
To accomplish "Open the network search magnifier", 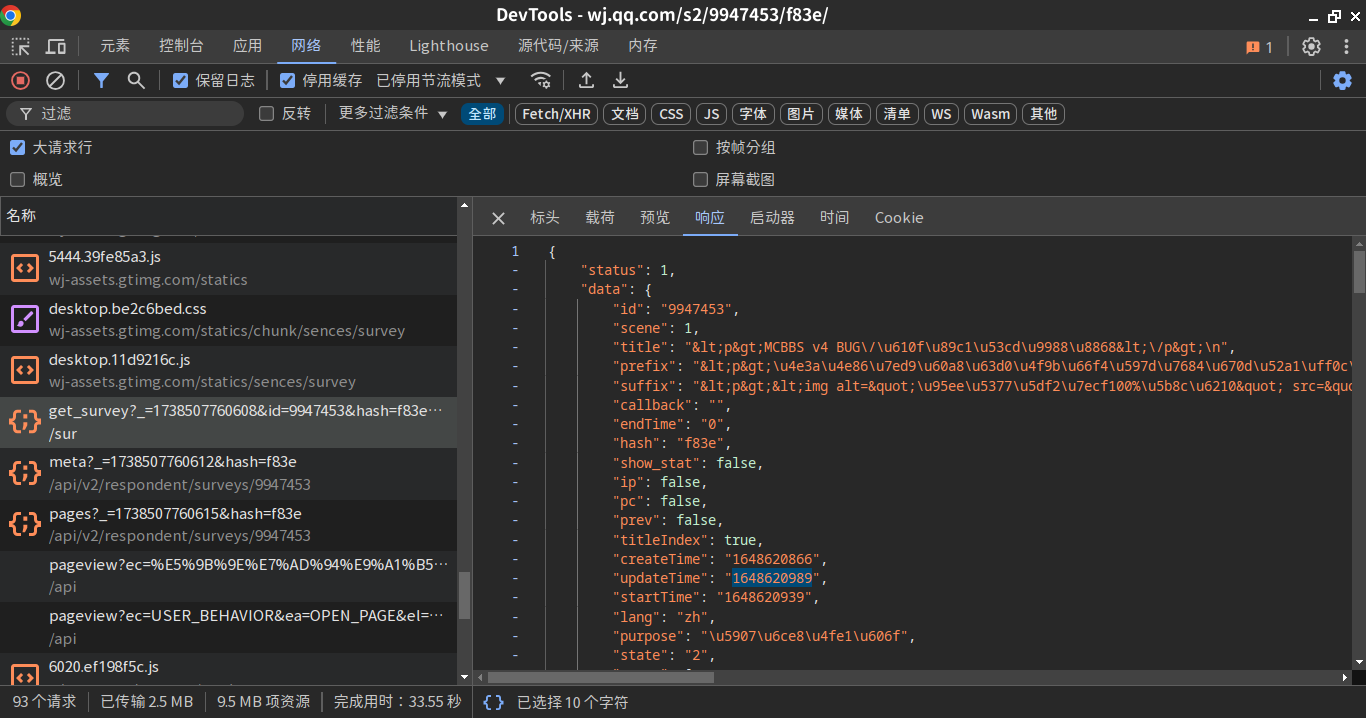I will (x=136, y=80).
